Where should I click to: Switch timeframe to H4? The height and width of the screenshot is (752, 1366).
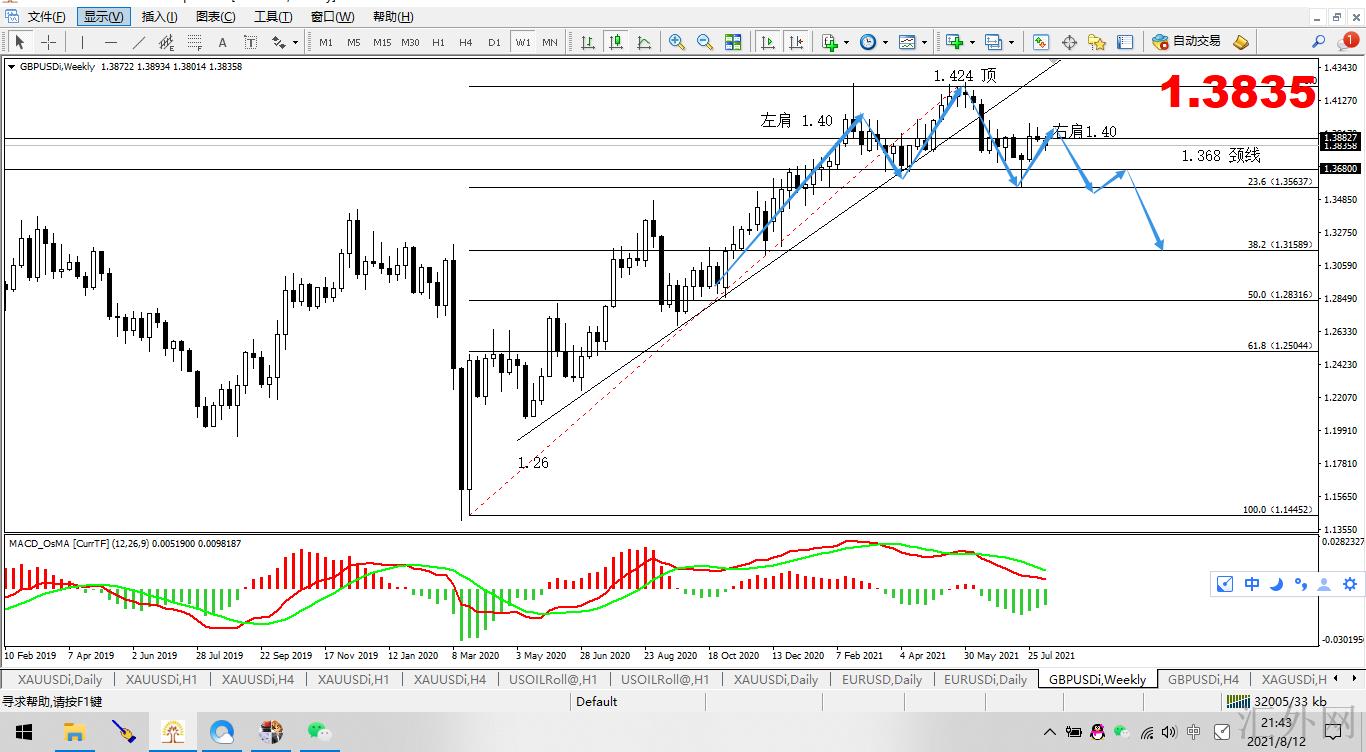pos(466,42)
